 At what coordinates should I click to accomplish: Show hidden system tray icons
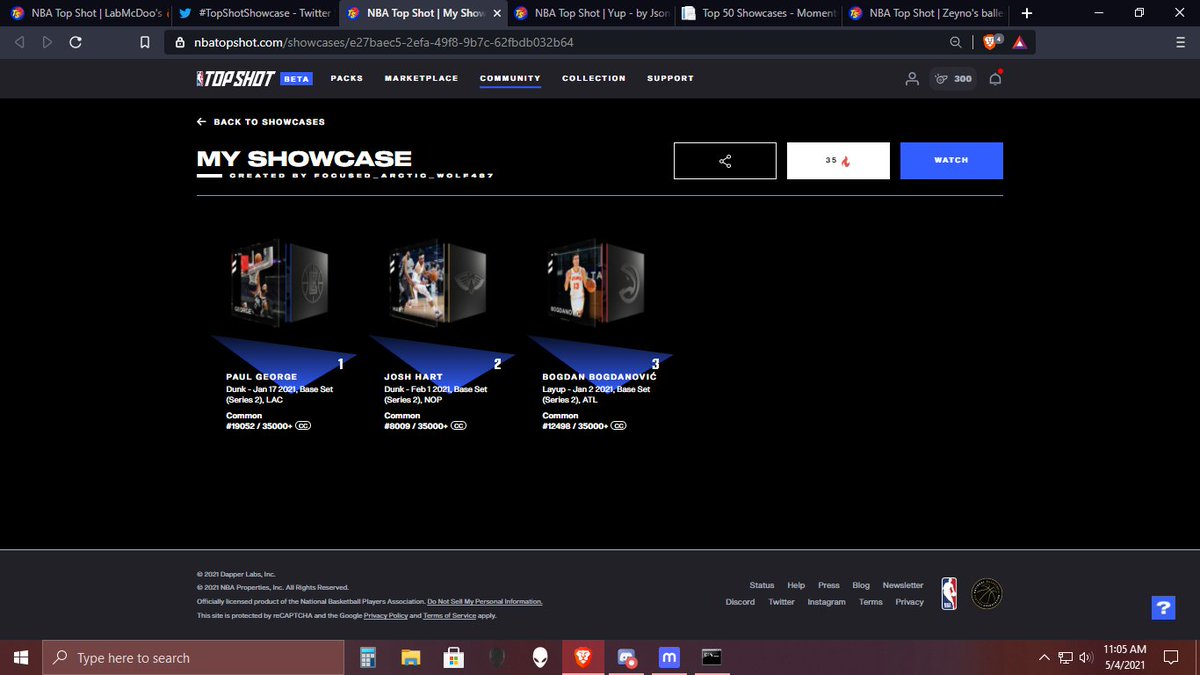[x=1044, y=657]
